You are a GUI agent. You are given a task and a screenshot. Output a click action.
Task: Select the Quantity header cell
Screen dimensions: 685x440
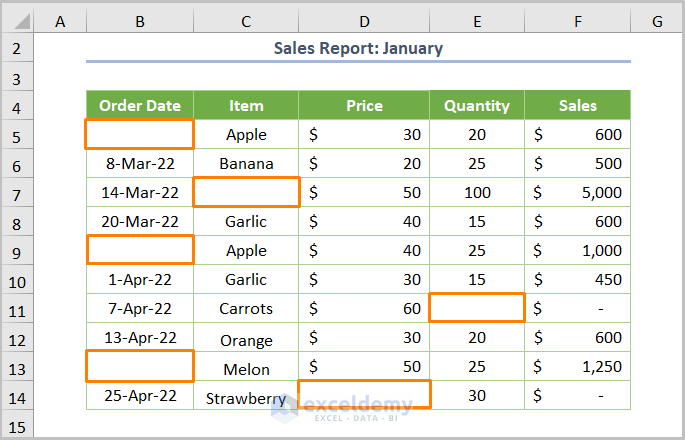[477, 105]
